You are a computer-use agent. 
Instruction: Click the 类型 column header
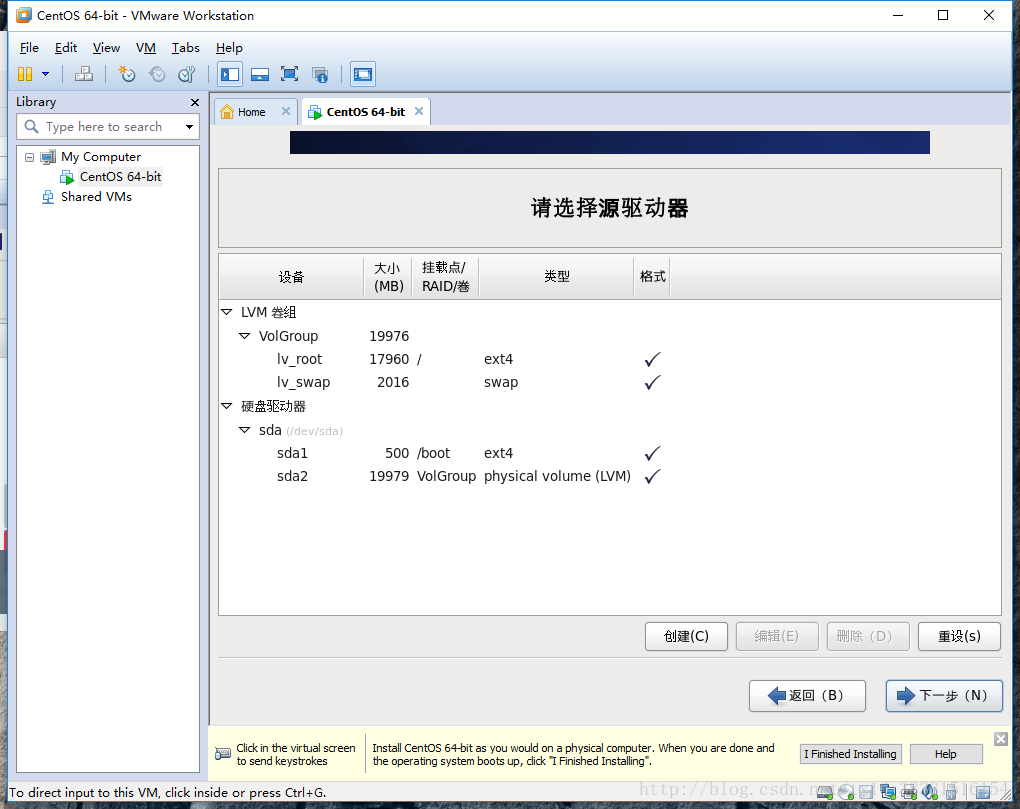click(x=556, y=276)
